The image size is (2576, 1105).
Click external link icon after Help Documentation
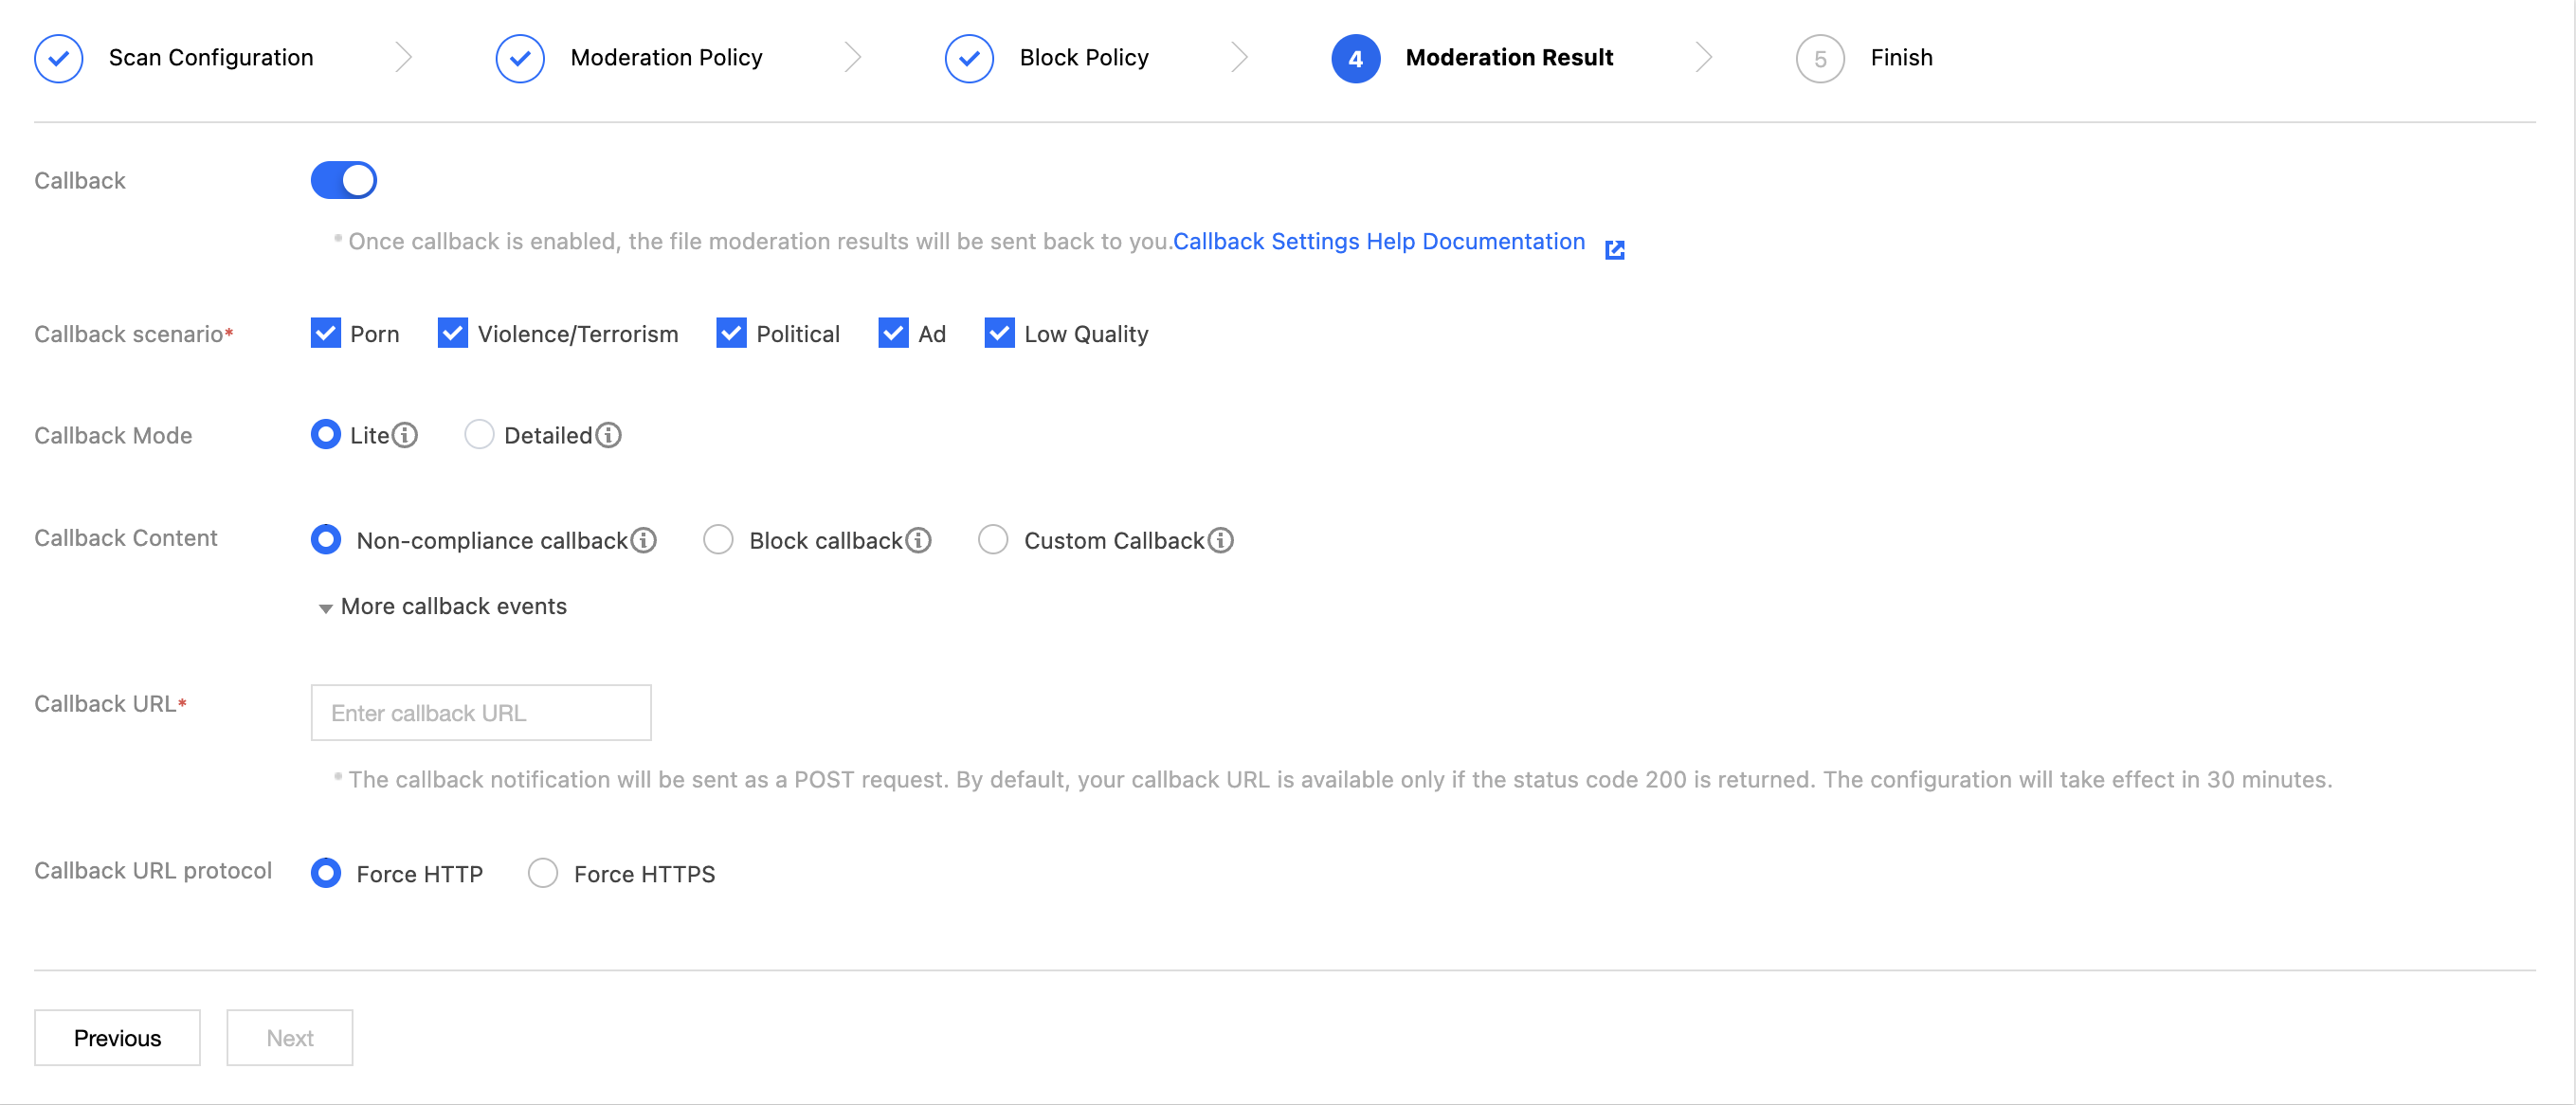pyautogui.click(x=1614, y=249)
